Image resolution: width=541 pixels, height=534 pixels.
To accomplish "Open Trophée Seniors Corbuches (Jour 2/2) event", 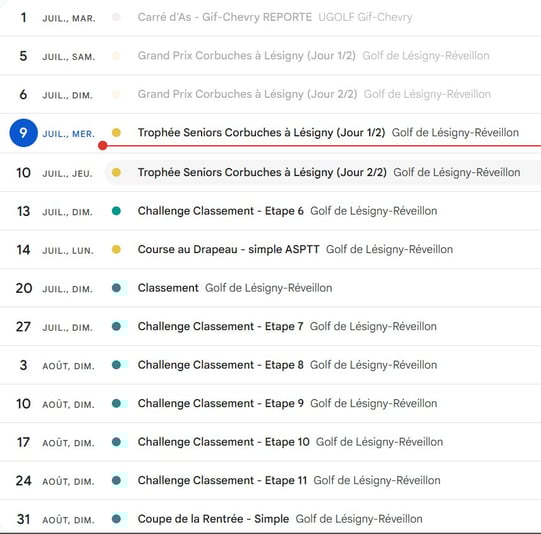I will (262, 172).
